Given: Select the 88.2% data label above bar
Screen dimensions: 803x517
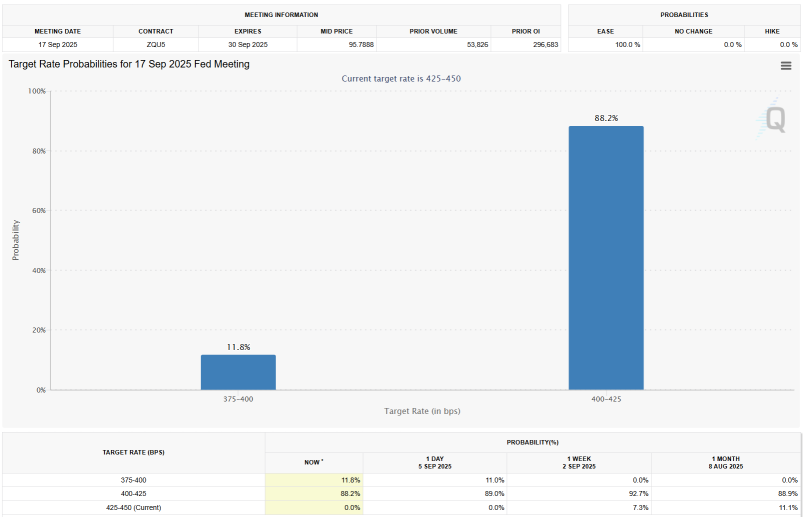Looking at the screenshot, I should (x=606, y=118).
